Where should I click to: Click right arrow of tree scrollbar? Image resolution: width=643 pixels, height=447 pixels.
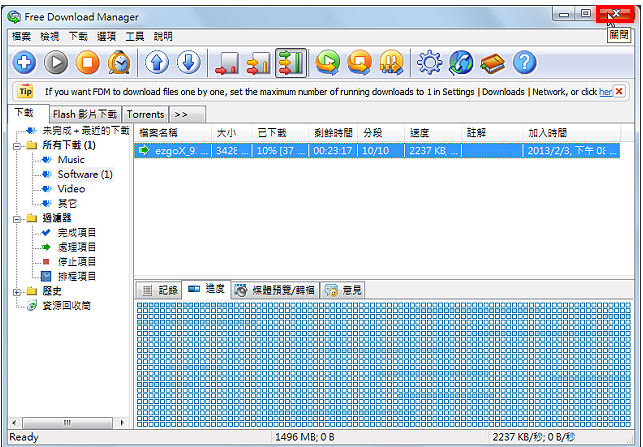tap(122, 422)
